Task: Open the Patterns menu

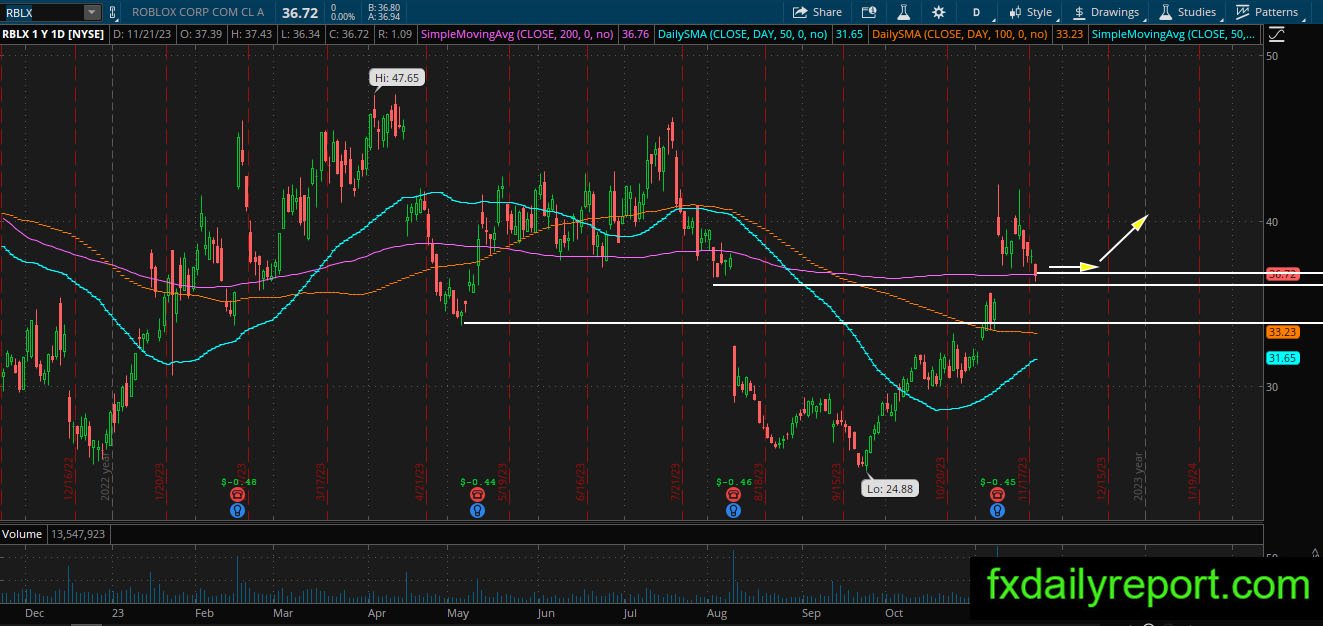Action: [x=1266, y=12]
